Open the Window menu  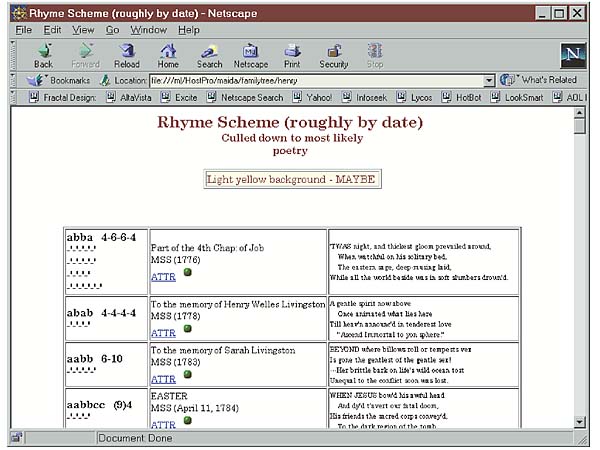[148, 30]
